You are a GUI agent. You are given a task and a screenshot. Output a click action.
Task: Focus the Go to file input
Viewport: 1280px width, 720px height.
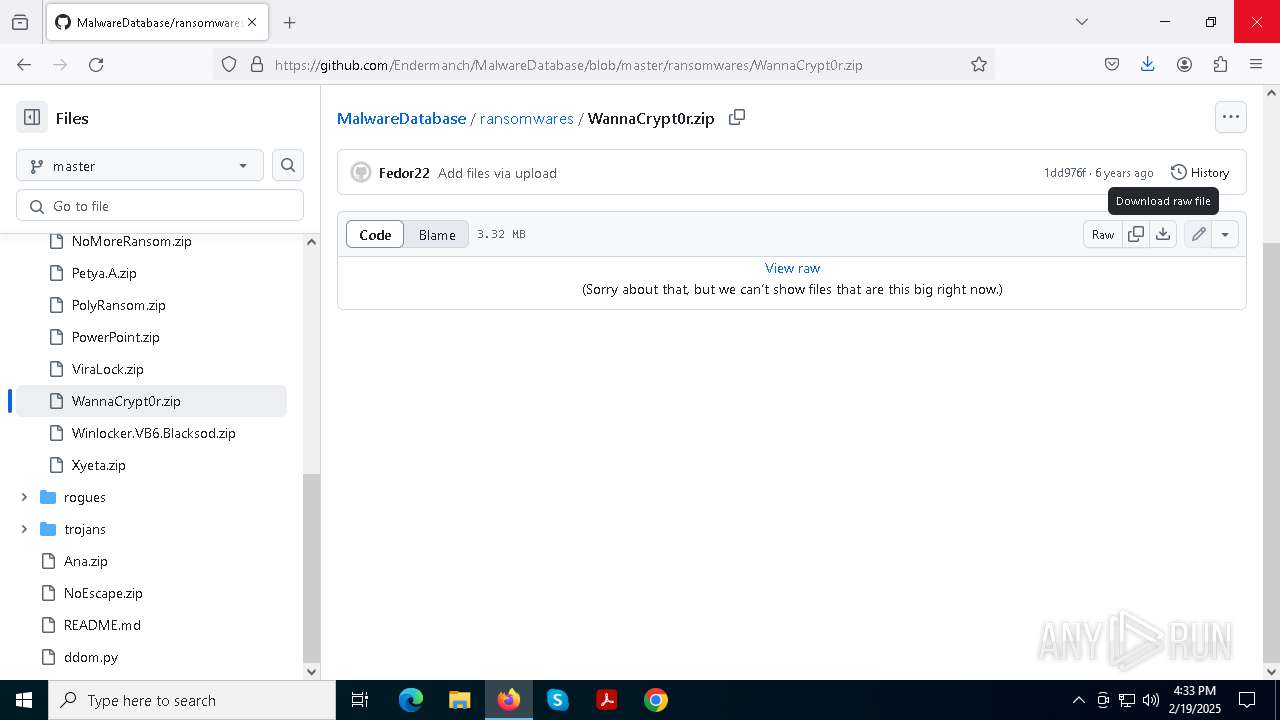(x=160, y=206)
